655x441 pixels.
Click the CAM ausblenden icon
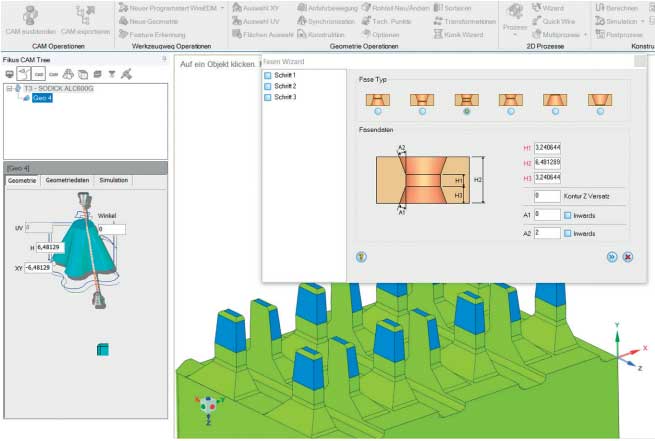click(x=30, y=17)
